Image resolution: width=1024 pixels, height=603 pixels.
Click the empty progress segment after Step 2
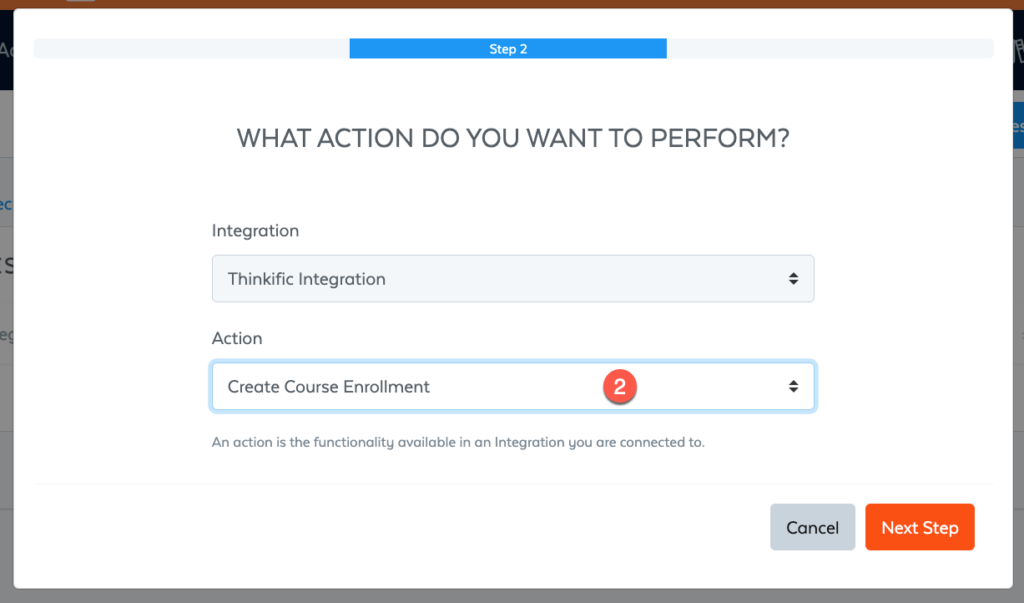click(x=830, y=49)
